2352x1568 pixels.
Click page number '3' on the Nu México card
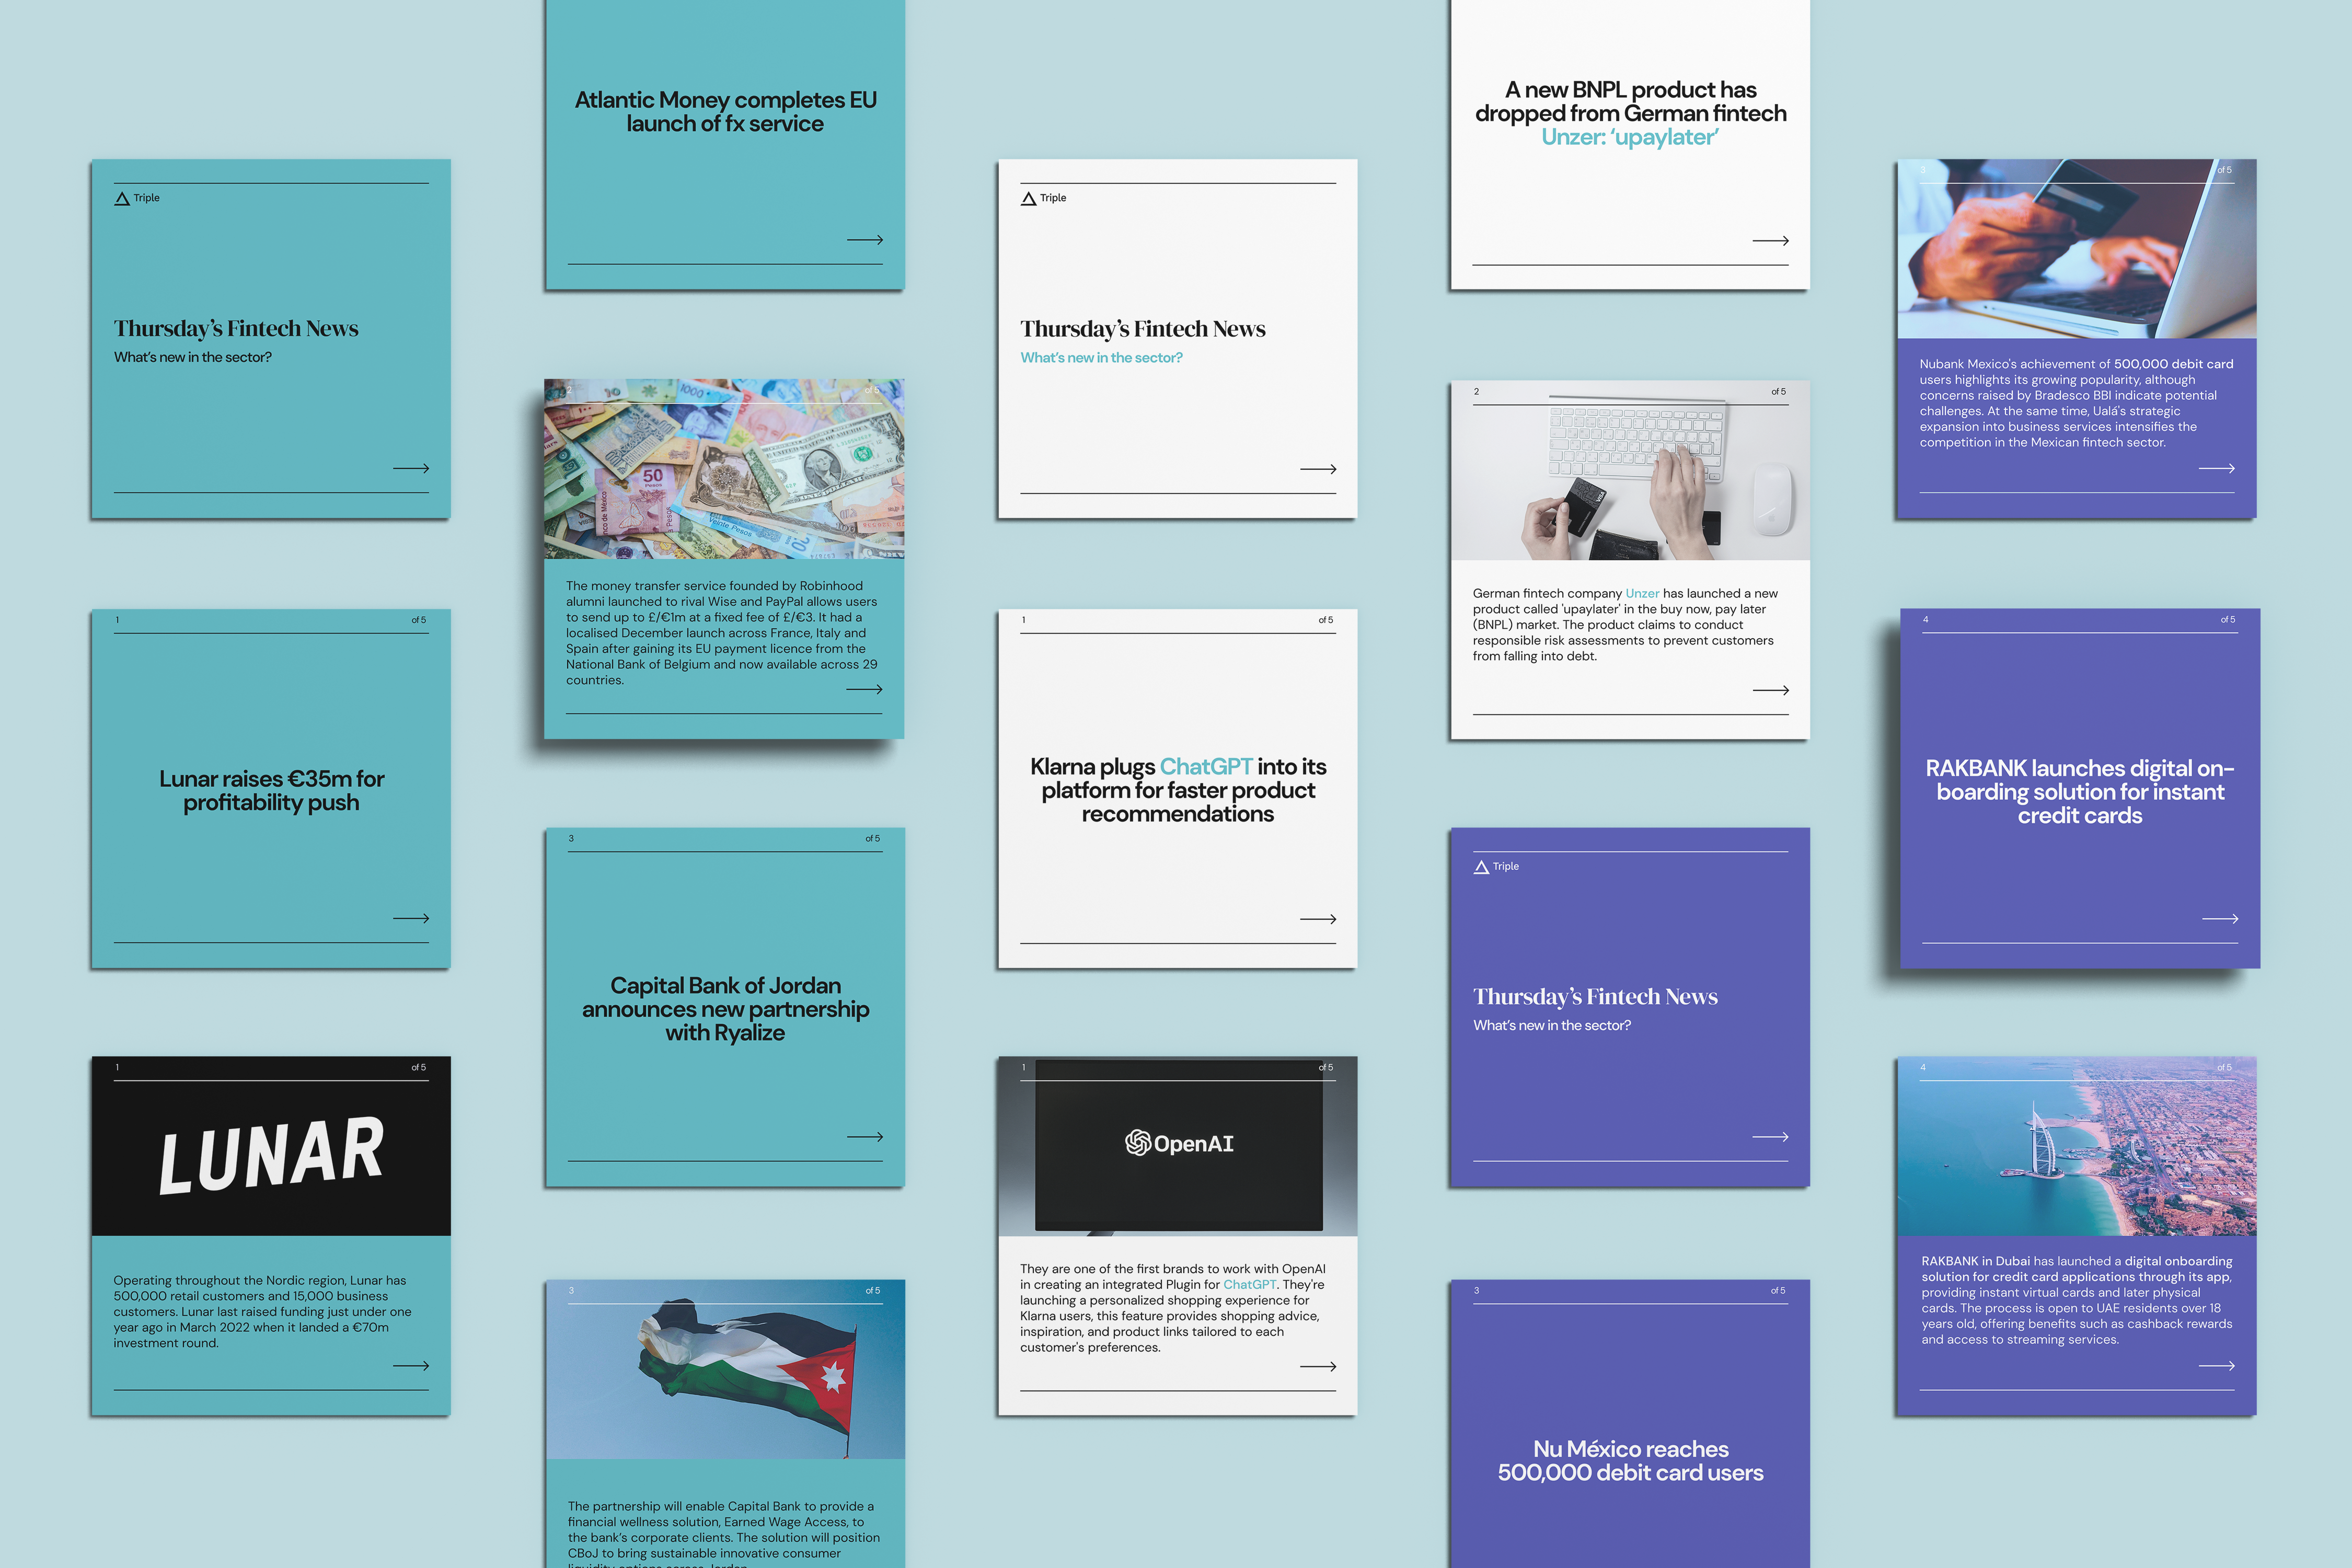(1476, 1291)
